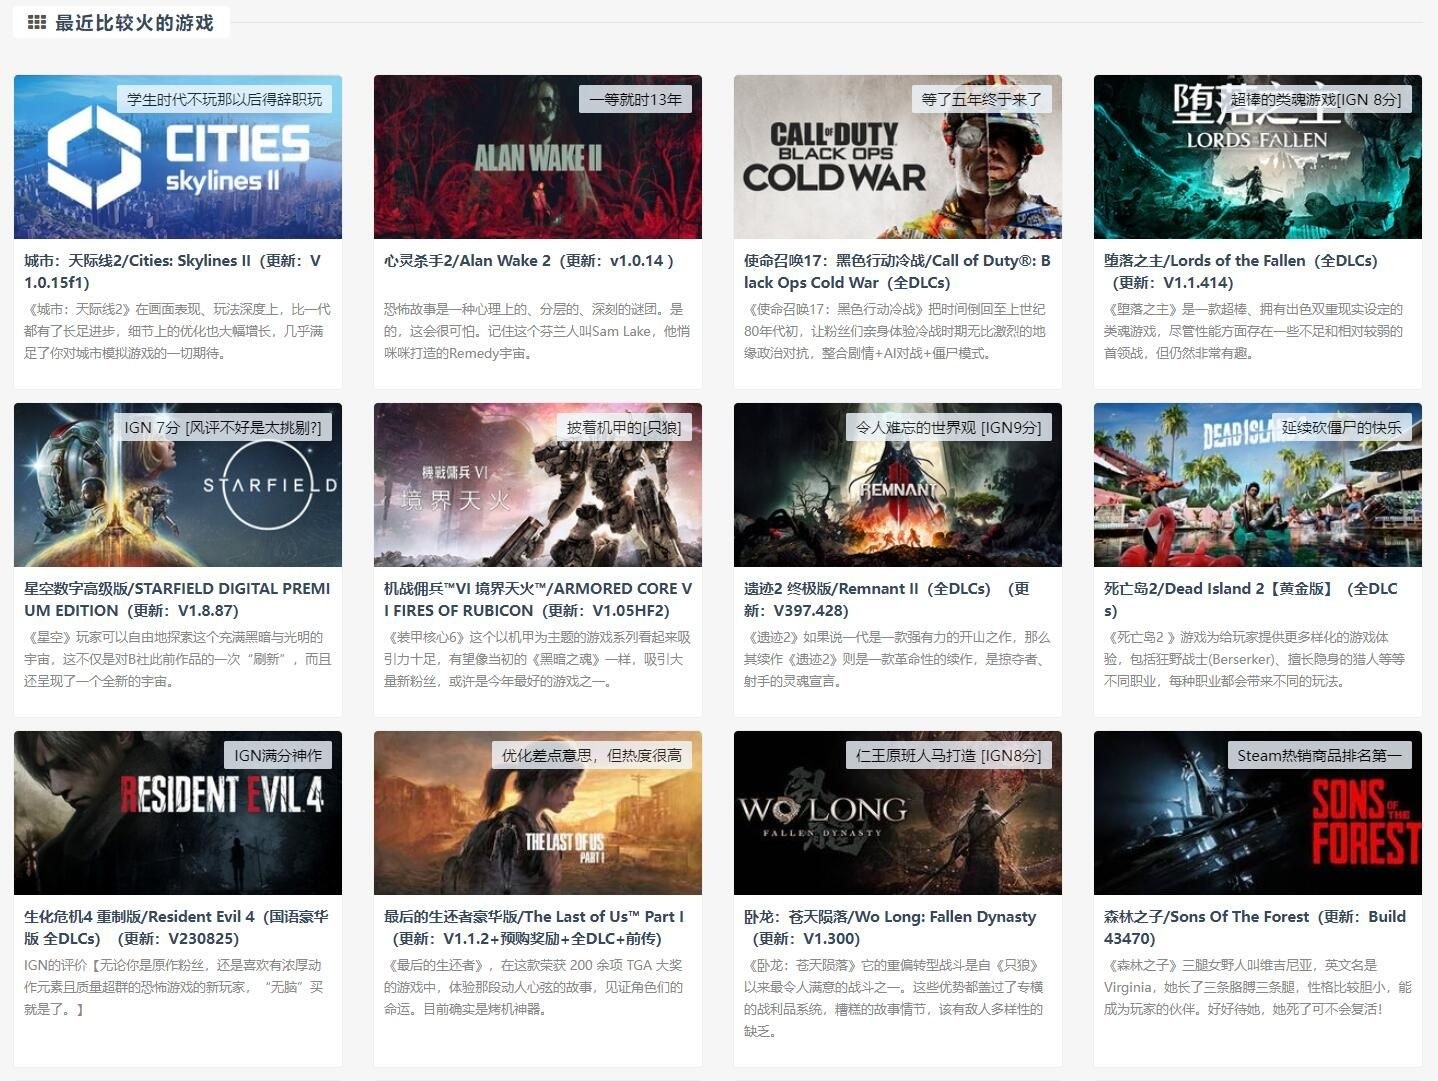Viewport: 1438px width, 1081px height.
Task: Click the 'Steam热销商品排名第一' tag label
Action: [1319, 755]
